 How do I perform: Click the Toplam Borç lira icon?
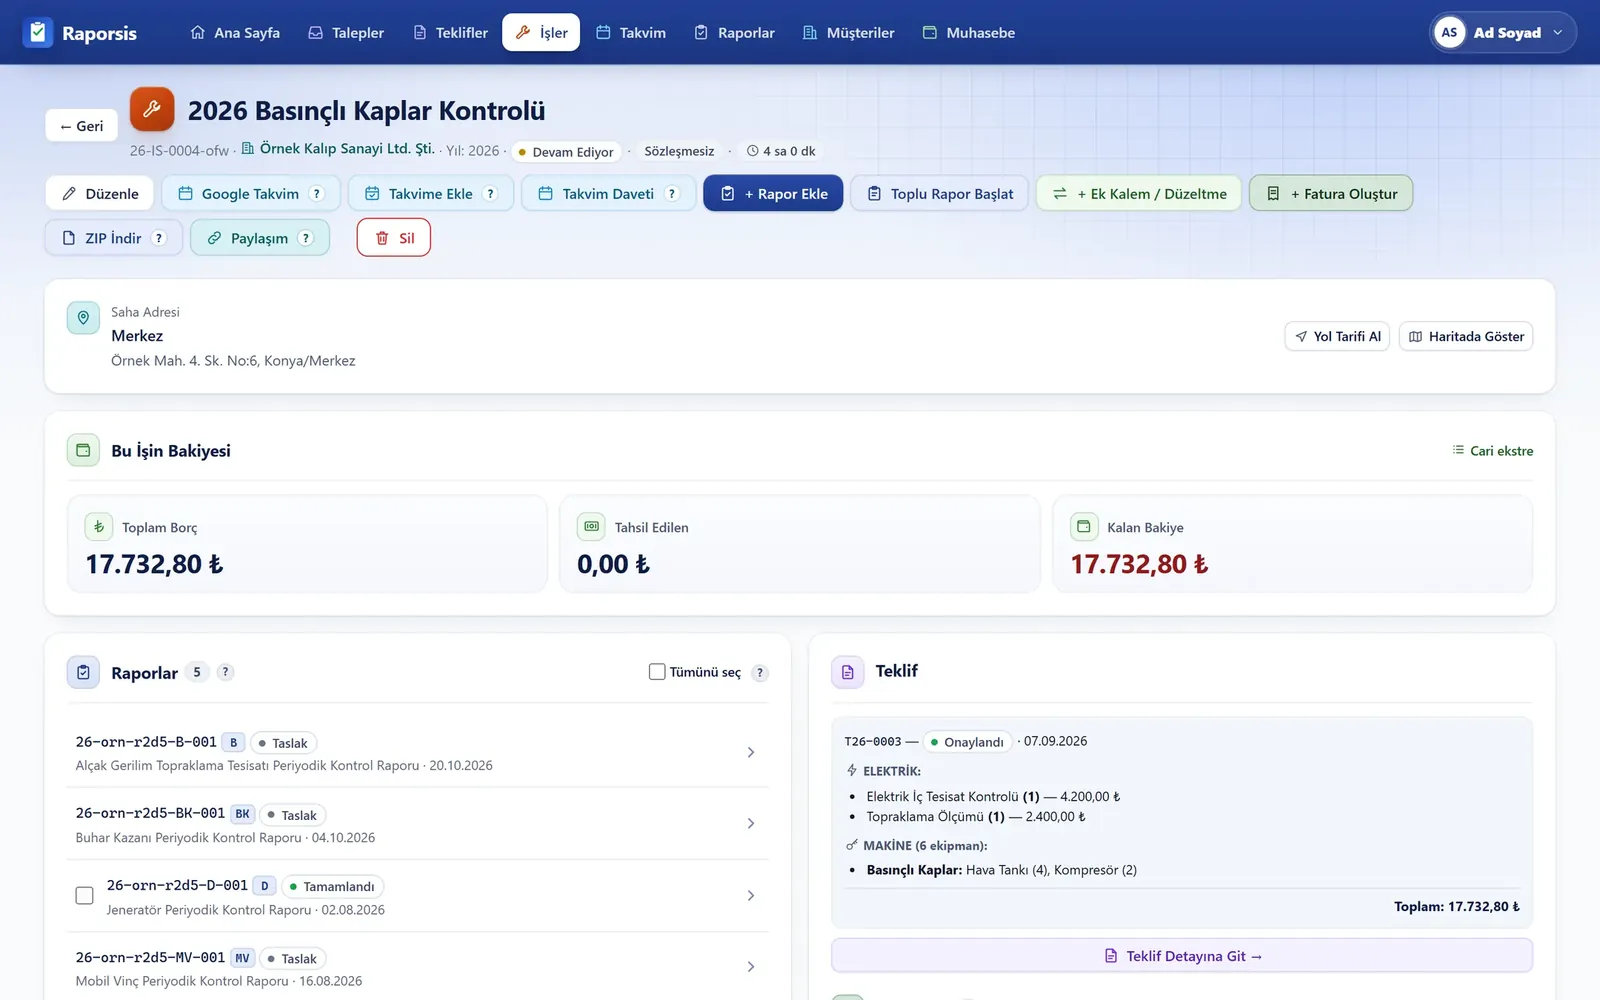98,527
